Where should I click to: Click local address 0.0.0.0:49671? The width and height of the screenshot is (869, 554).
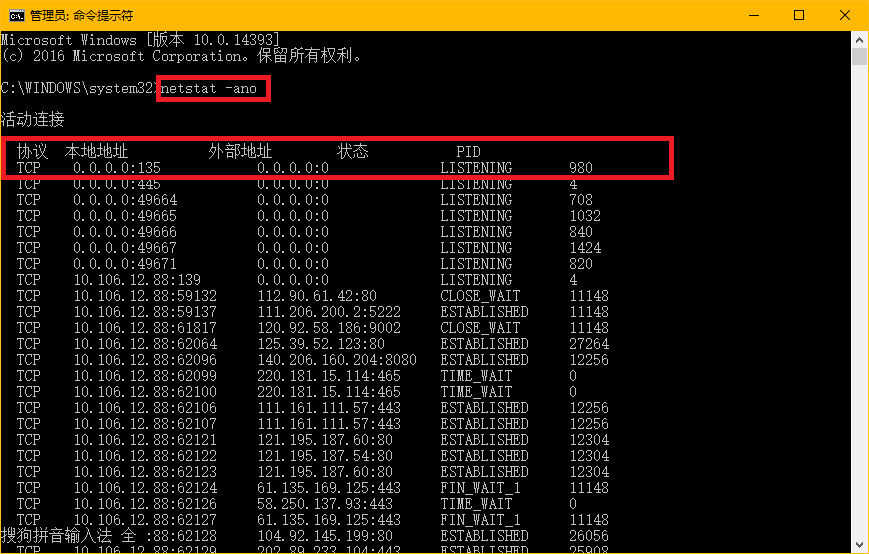coord(125,264)
